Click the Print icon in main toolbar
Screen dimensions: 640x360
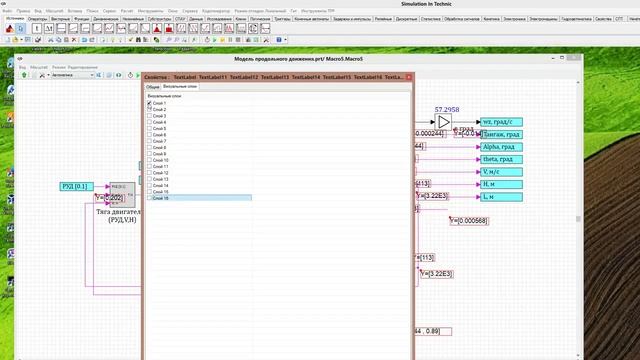tap(38, 40)
